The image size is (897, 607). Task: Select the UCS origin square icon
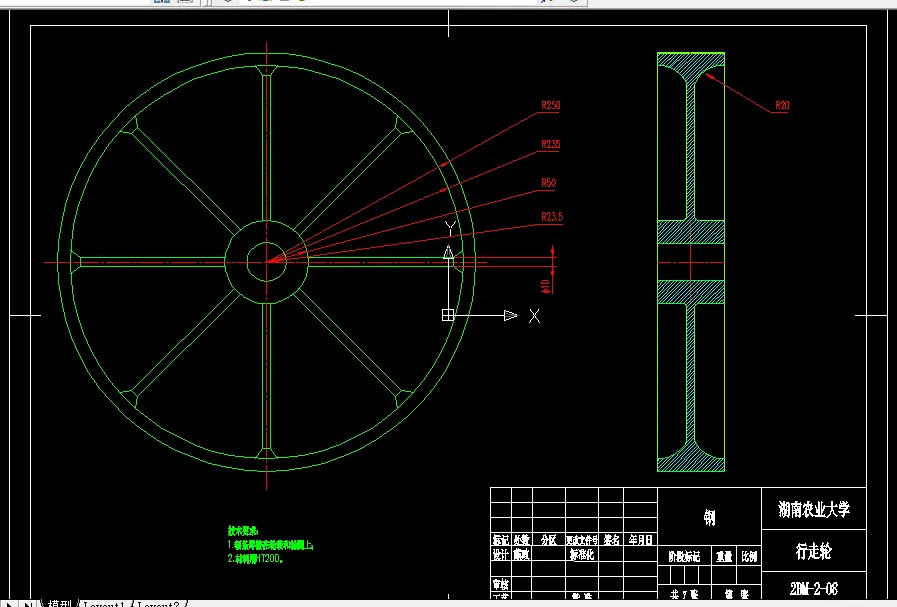pyautogui.click(x=448, y=315)
